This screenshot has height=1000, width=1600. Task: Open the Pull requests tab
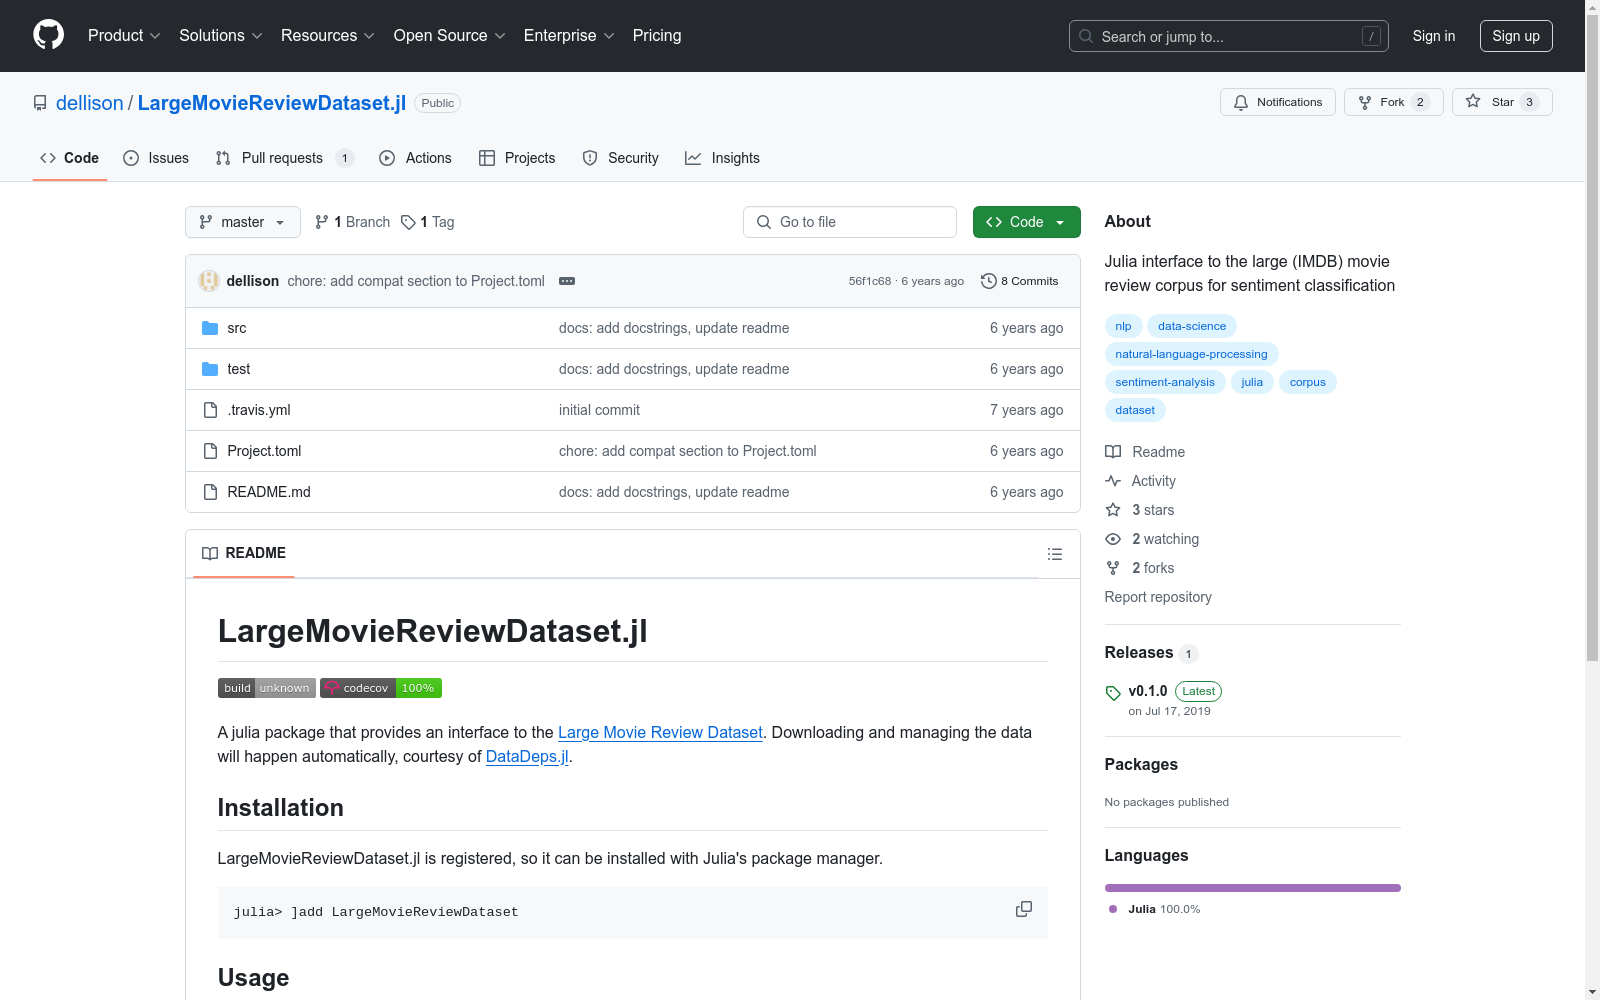285,158
